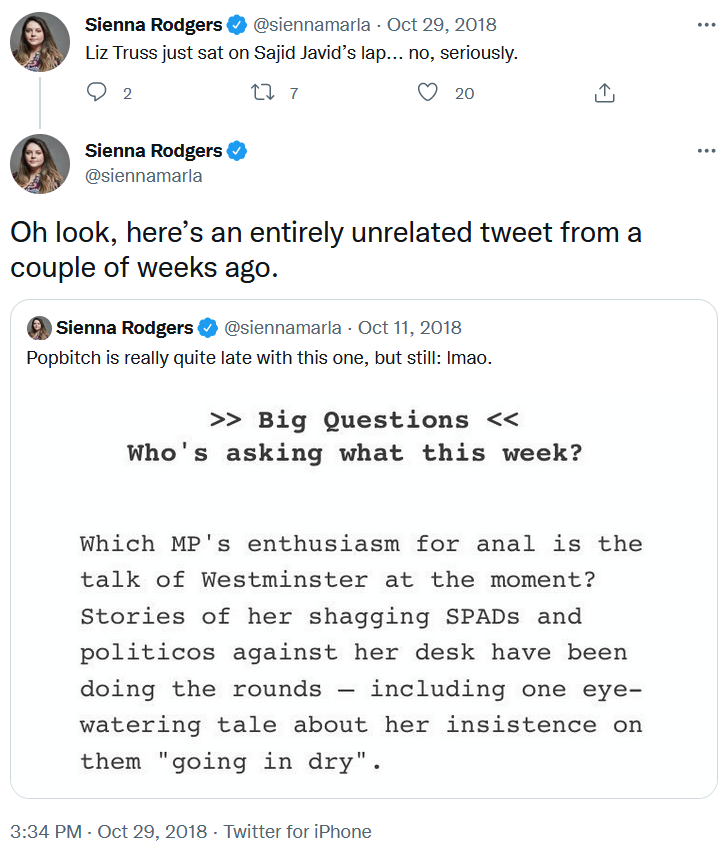Open the profile photo on the first tweet
Viewport: 725px width, 855px height.
tap(40, 42)
